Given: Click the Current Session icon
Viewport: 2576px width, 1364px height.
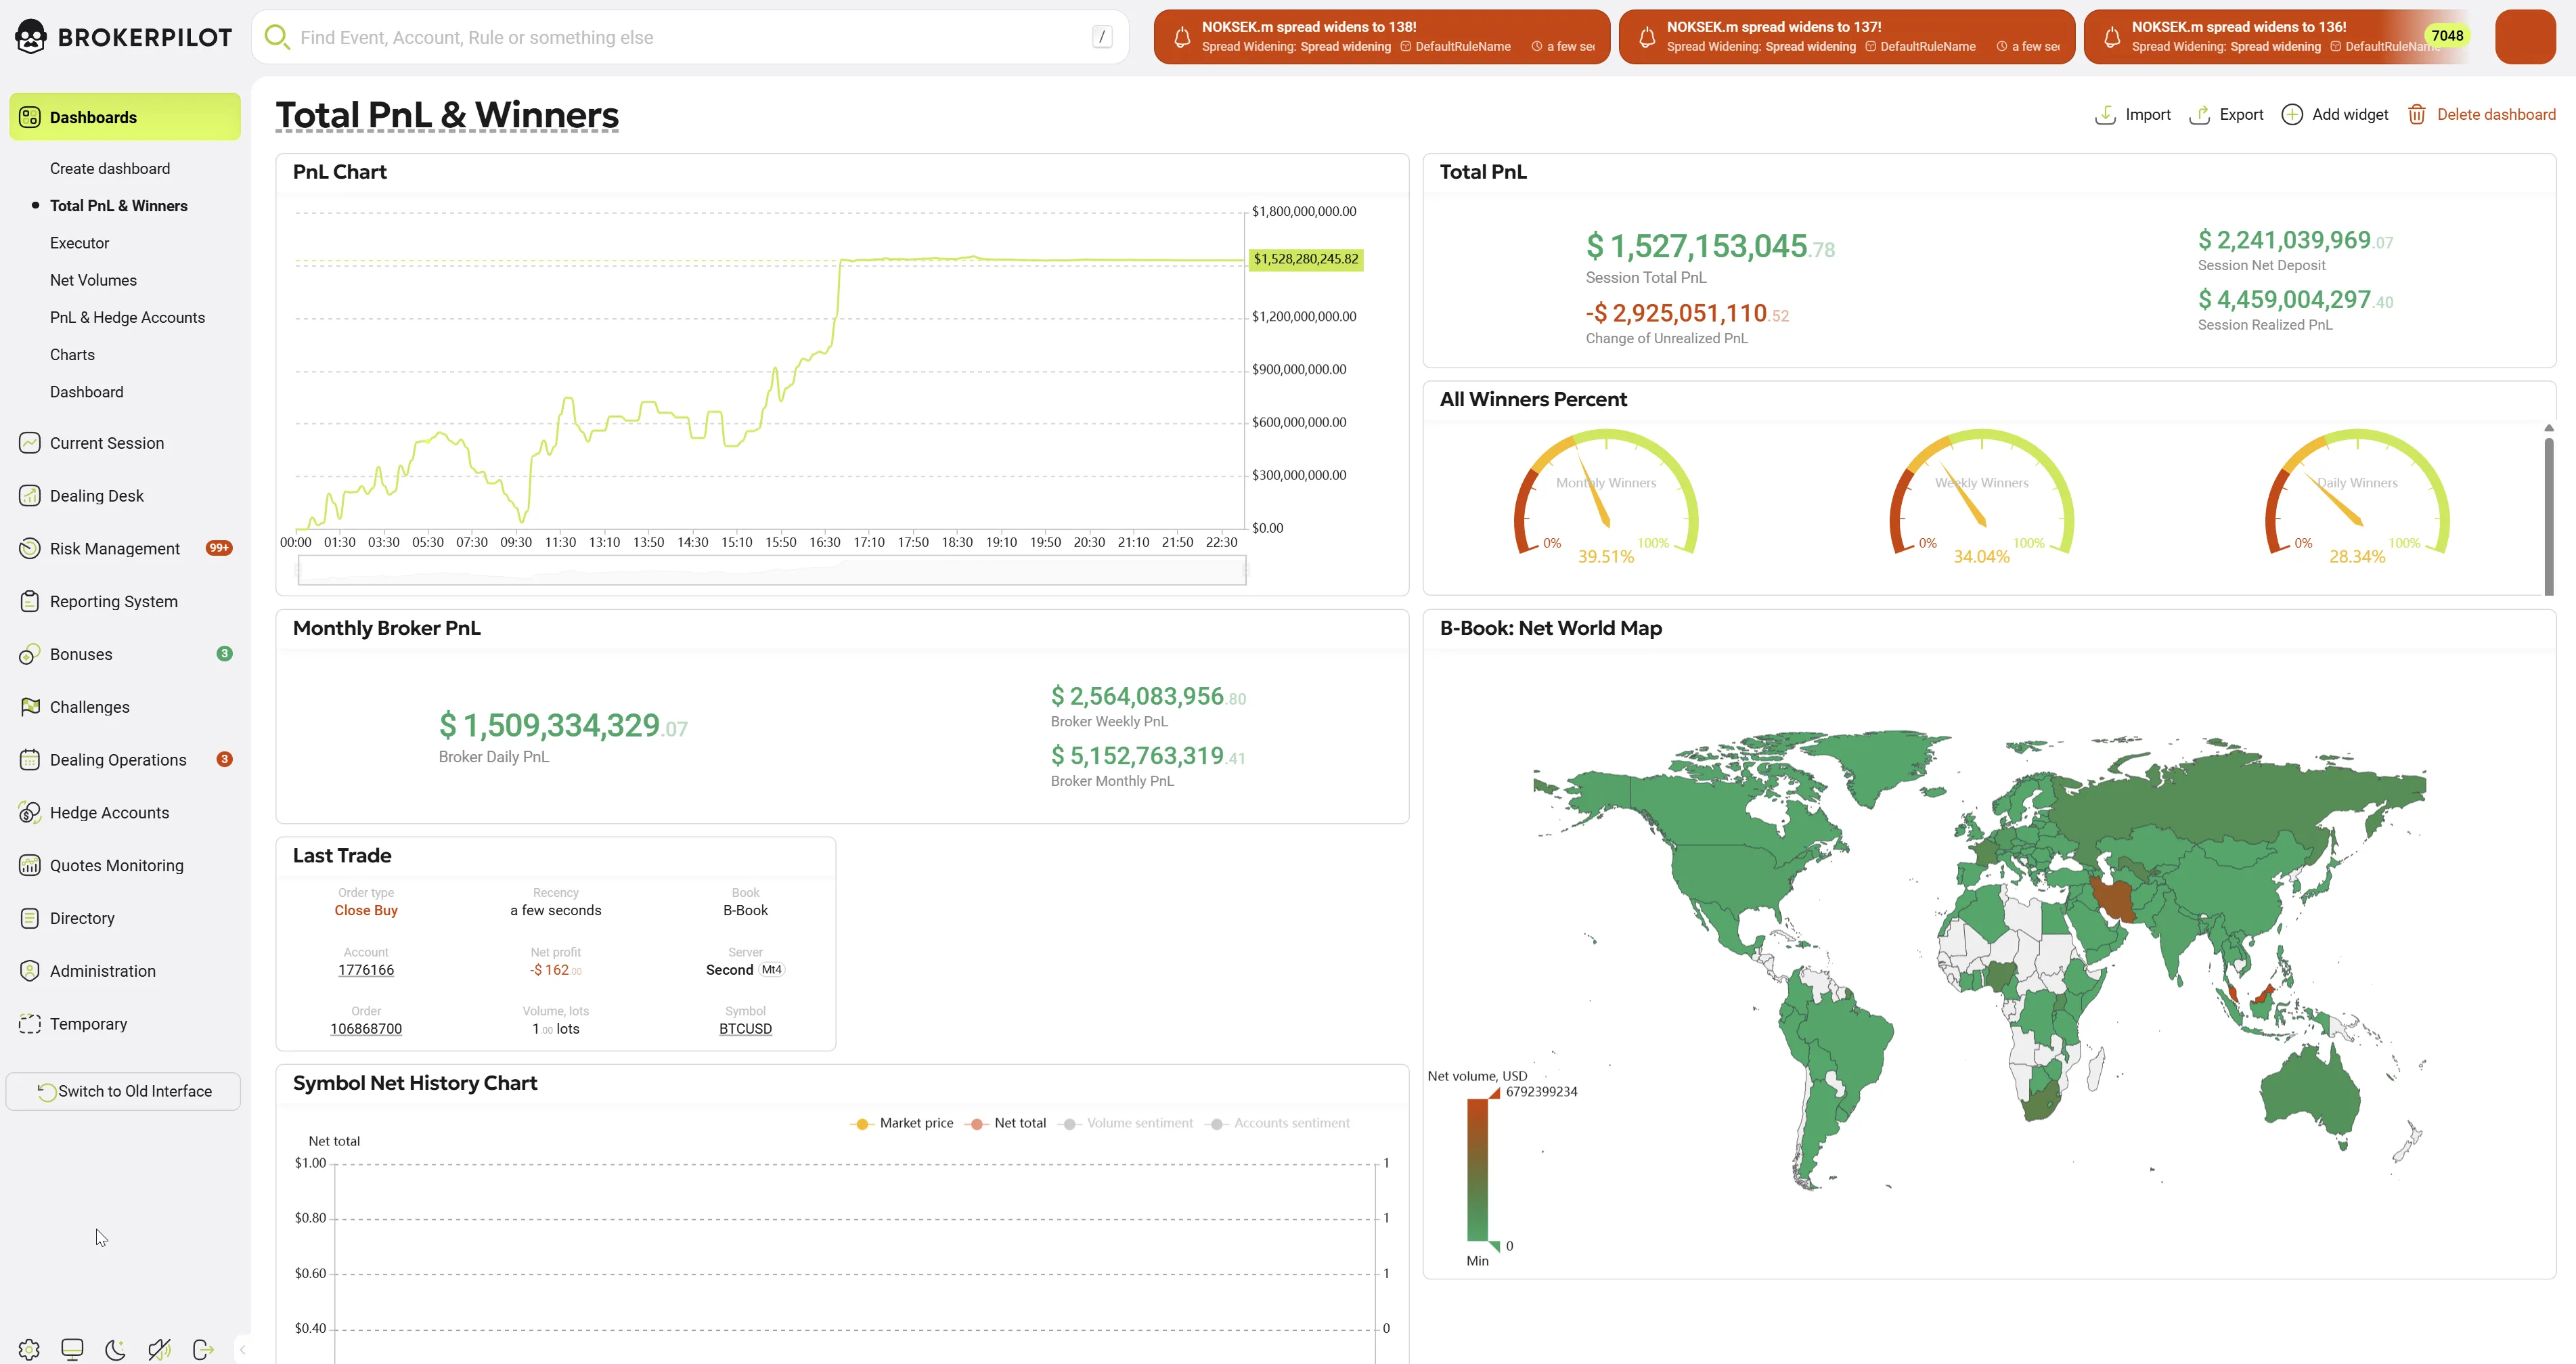Looking at the screenshot, I should pyautogui.click(x=30, y=443).
